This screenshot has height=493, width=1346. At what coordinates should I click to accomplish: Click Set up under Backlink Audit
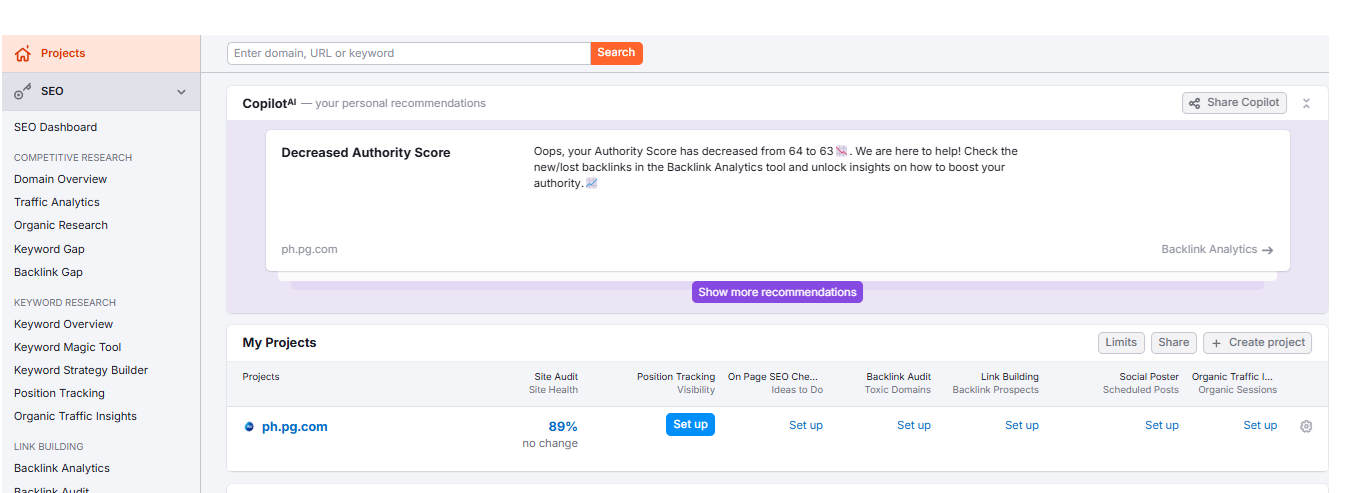click(913, 425)
